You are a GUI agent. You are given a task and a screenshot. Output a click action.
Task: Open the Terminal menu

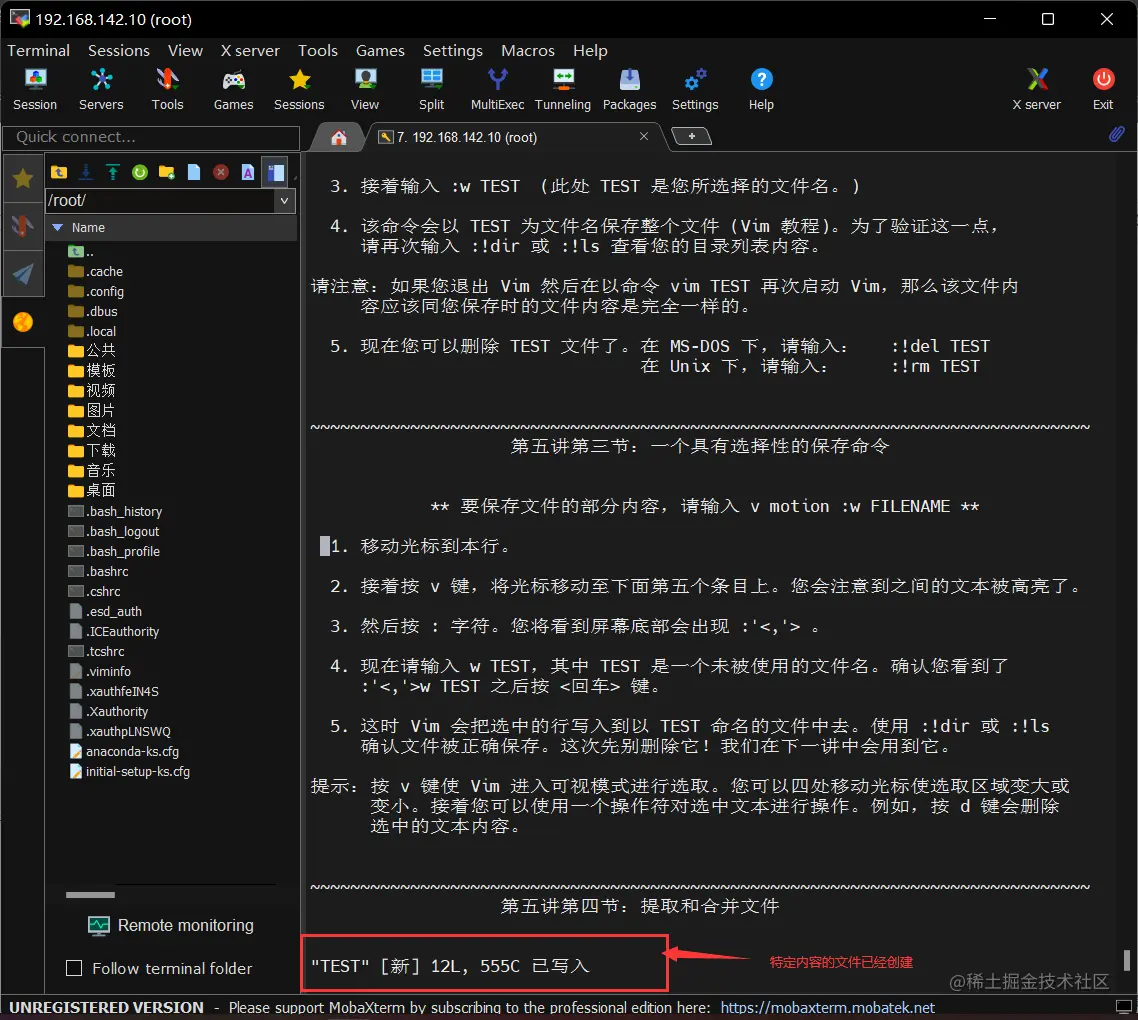pyautogui.click(x=38, y=50)
